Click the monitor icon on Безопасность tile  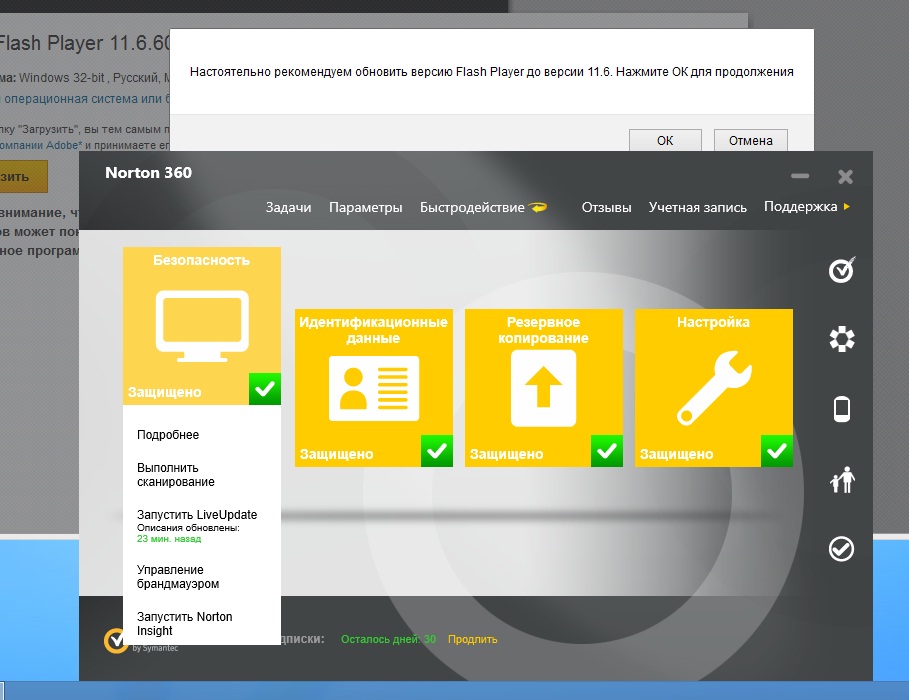coord(202,326)
